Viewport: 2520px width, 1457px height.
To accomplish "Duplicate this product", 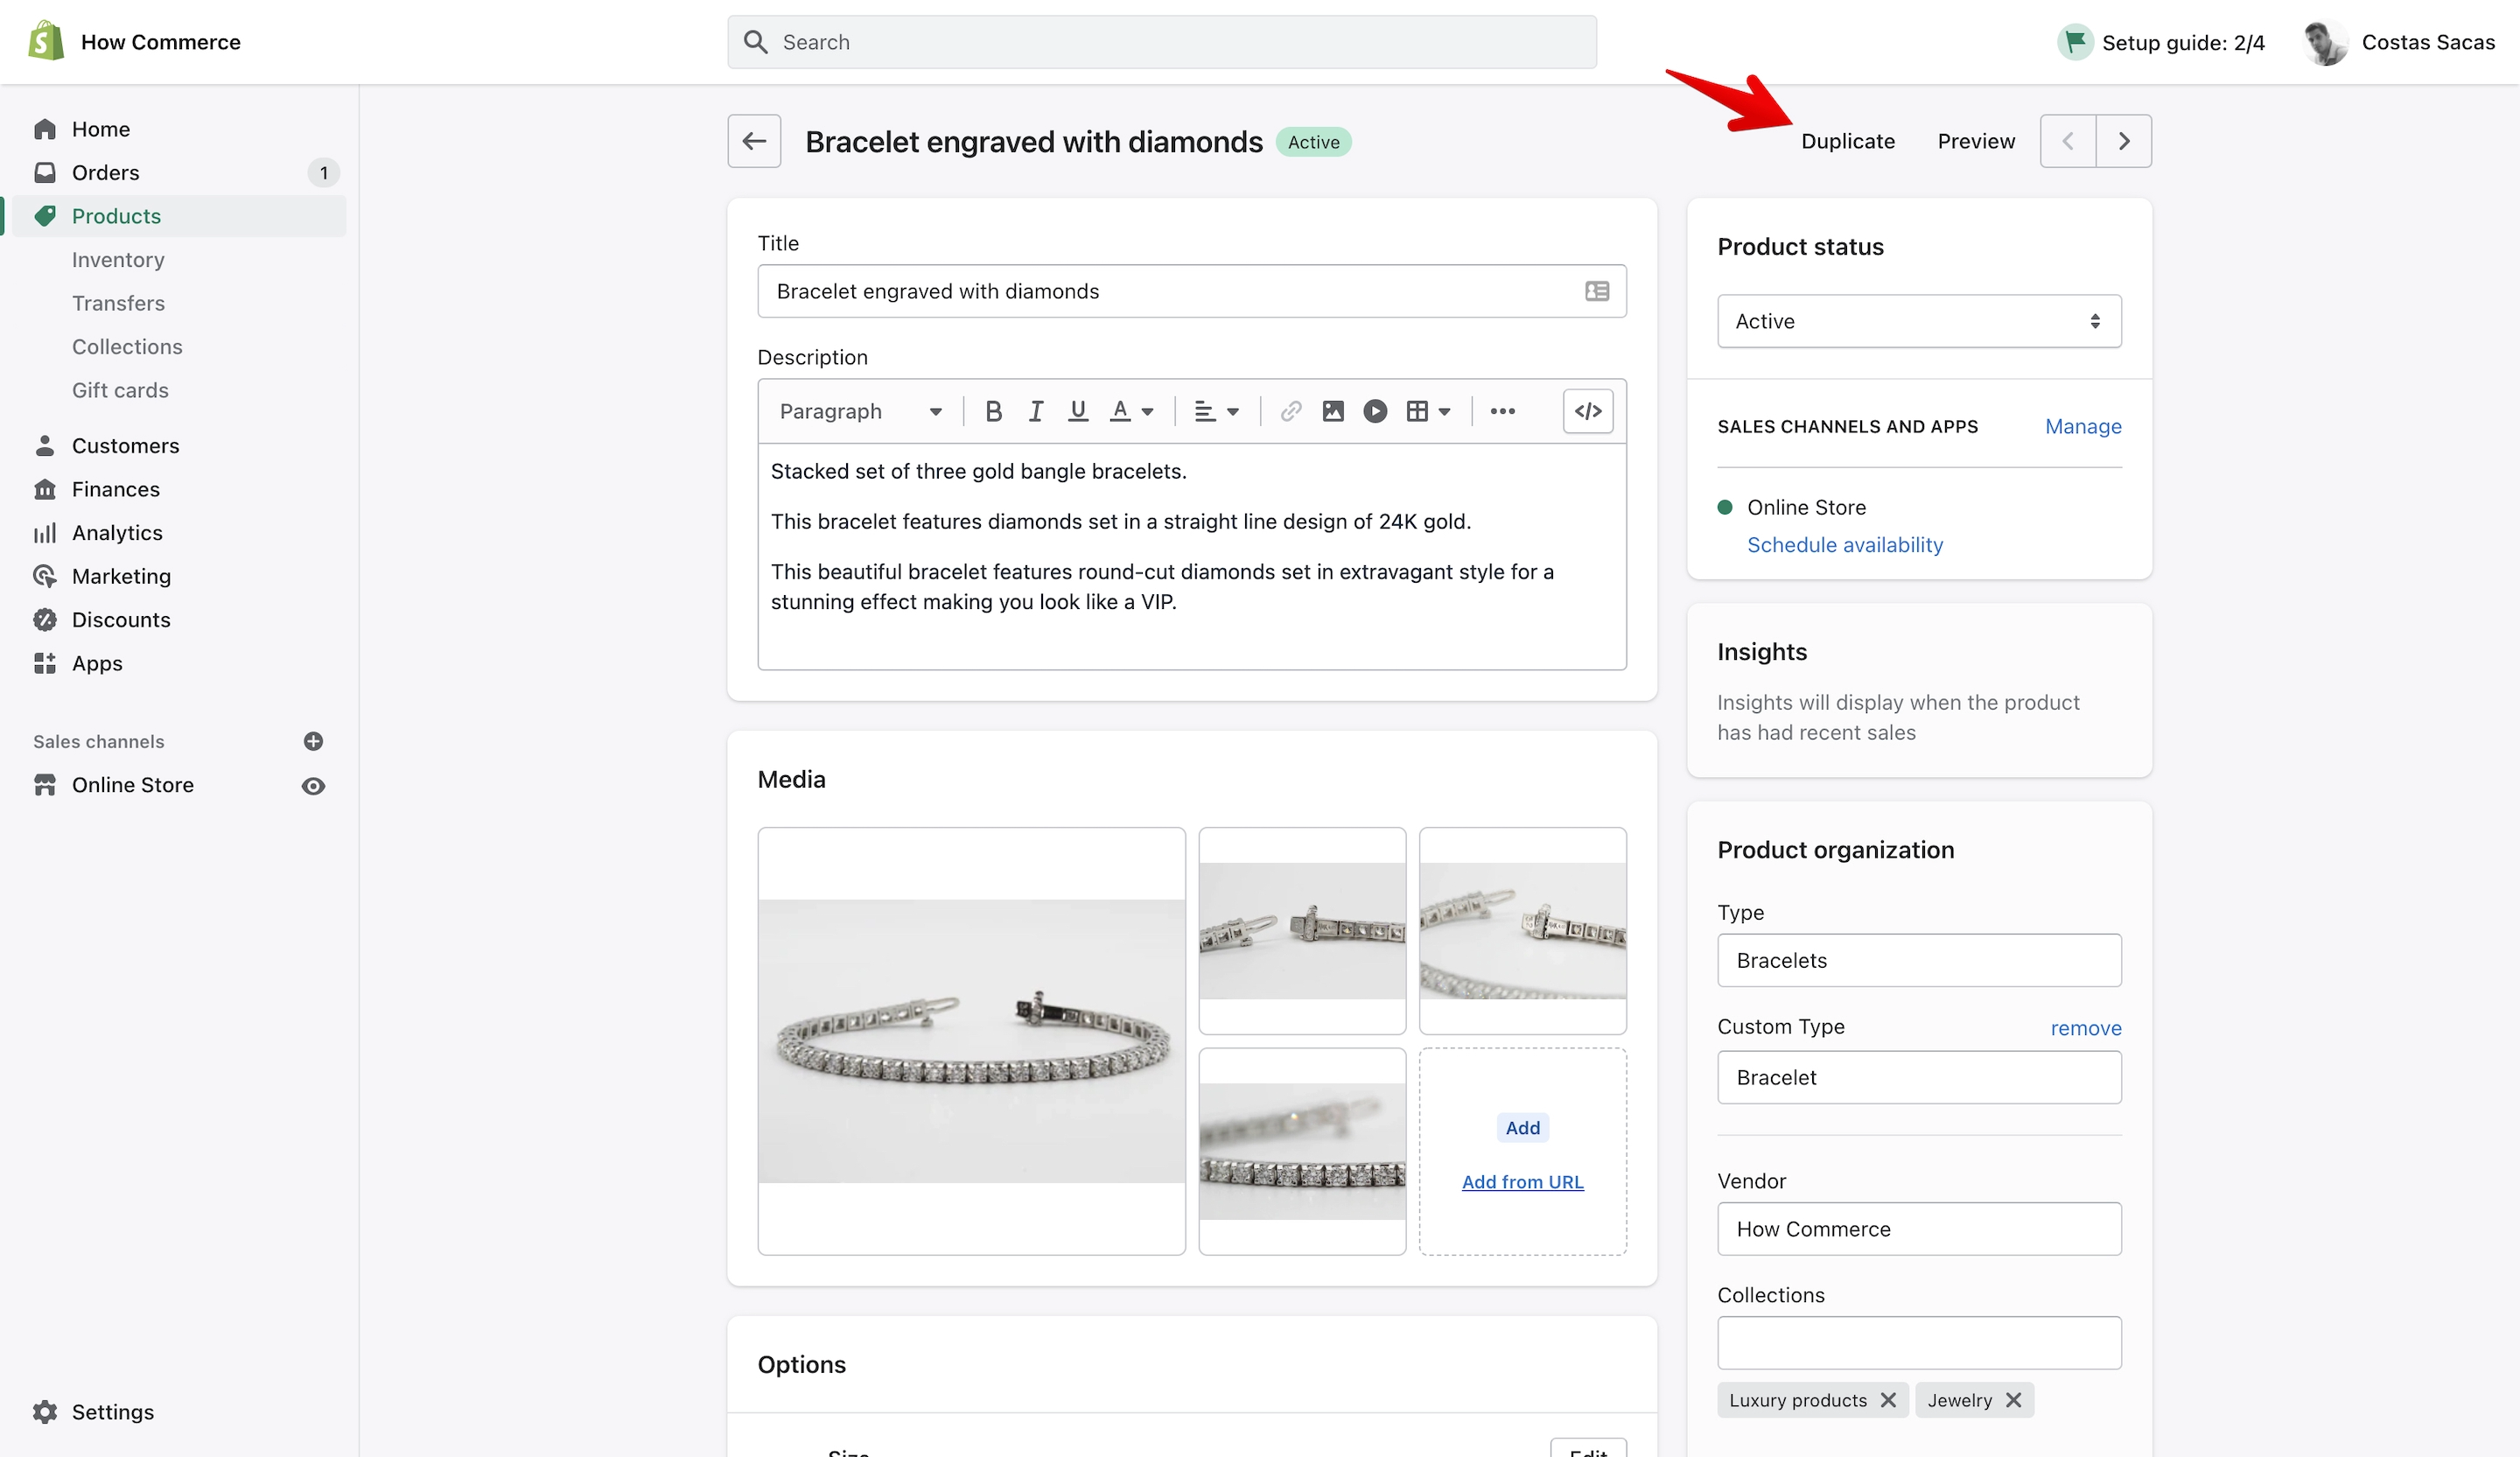I will 1847,141.
